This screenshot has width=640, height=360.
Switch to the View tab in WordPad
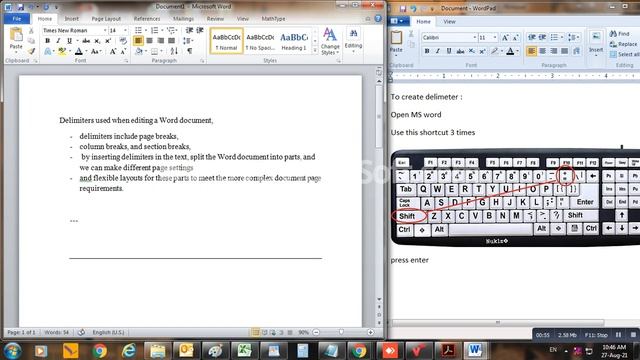coord(449,22)
